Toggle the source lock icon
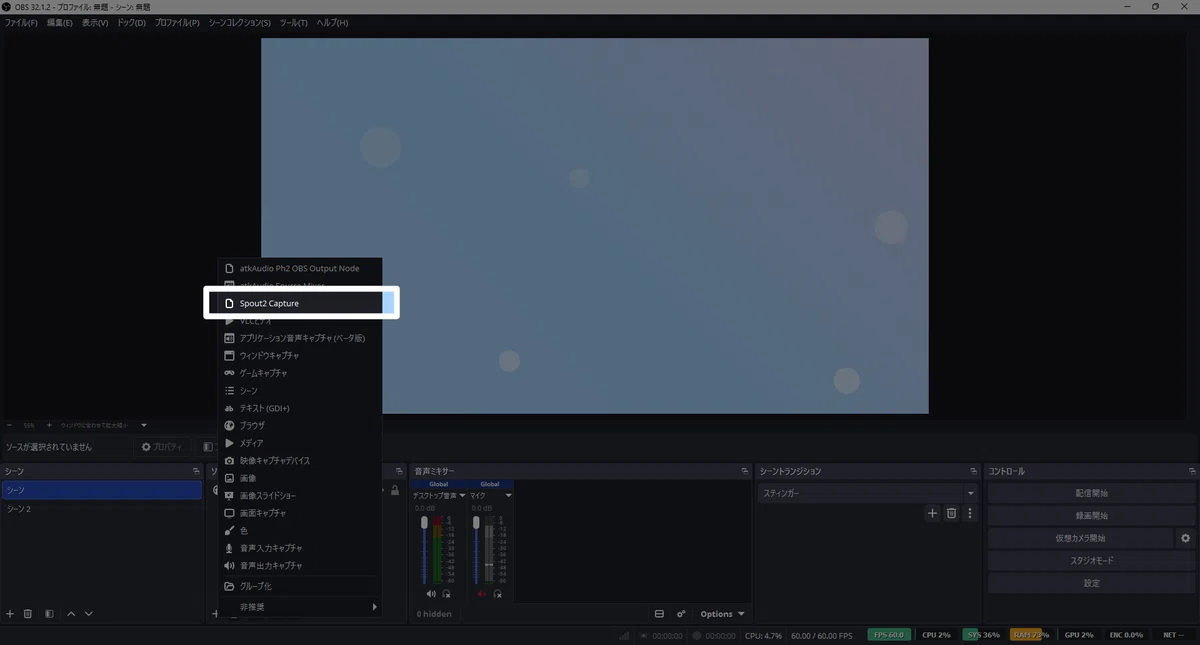 (395, 491)
